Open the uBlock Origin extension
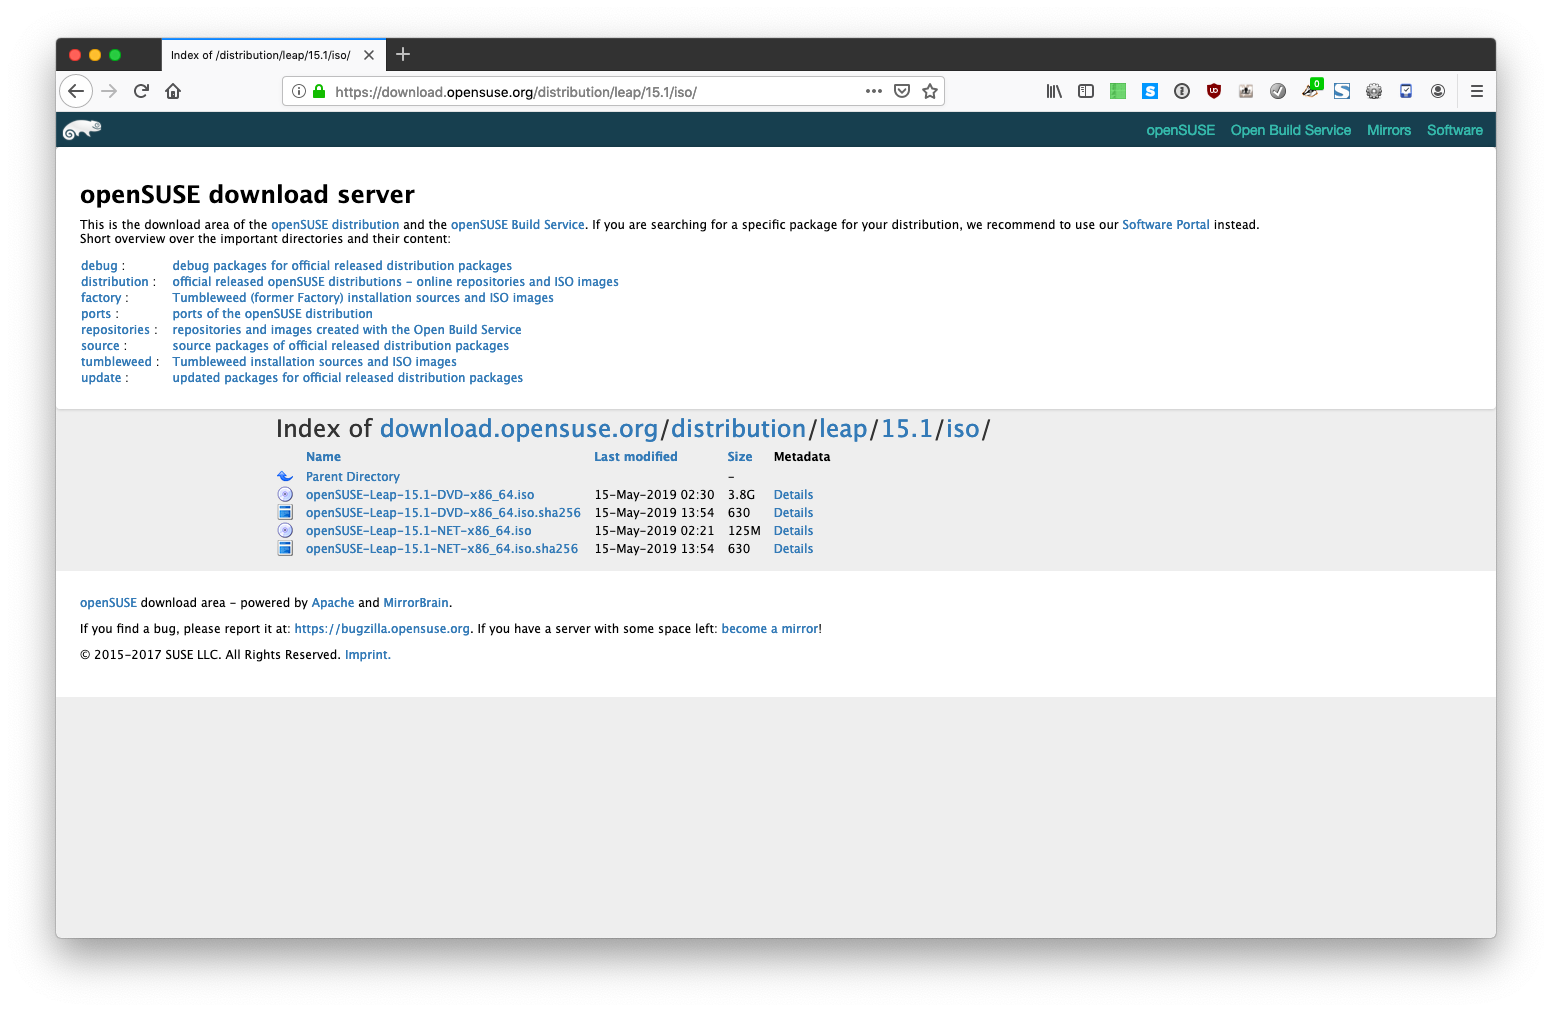 (1214, 91)
